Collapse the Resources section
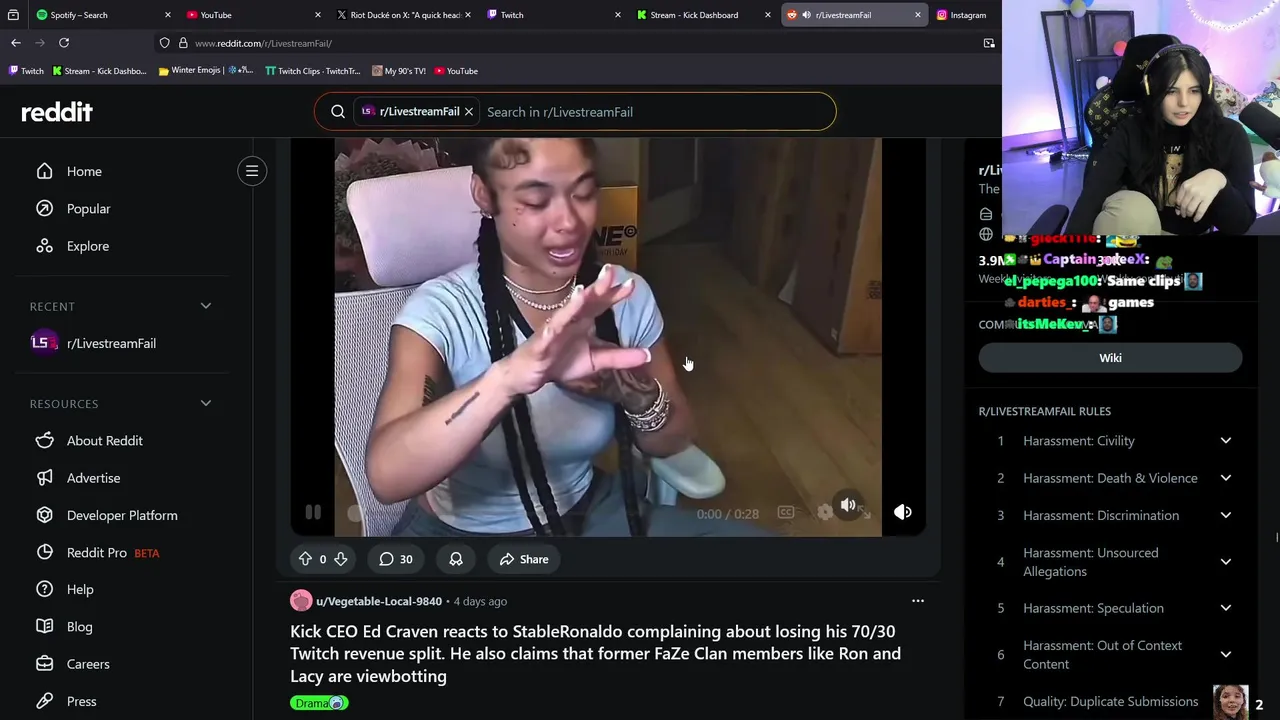Screen dimensions: 1280x720 point(205,403)
